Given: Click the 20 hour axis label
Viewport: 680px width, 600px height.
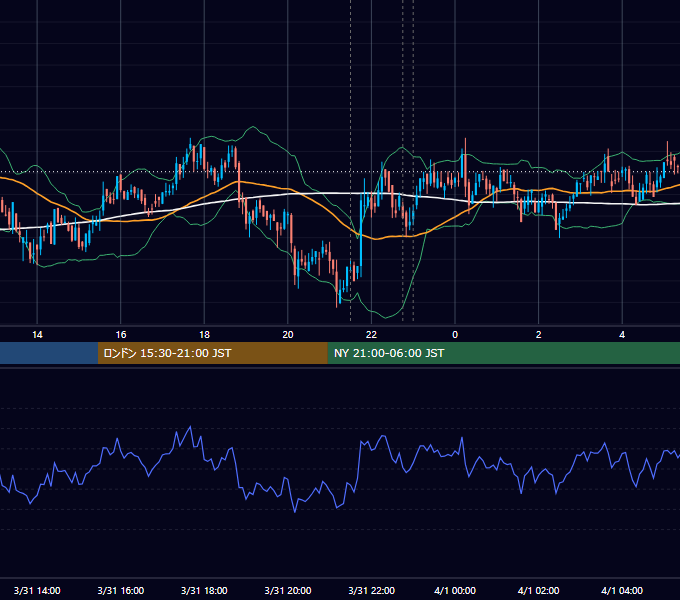Looking at the screenshot, I should coord(288,335).
